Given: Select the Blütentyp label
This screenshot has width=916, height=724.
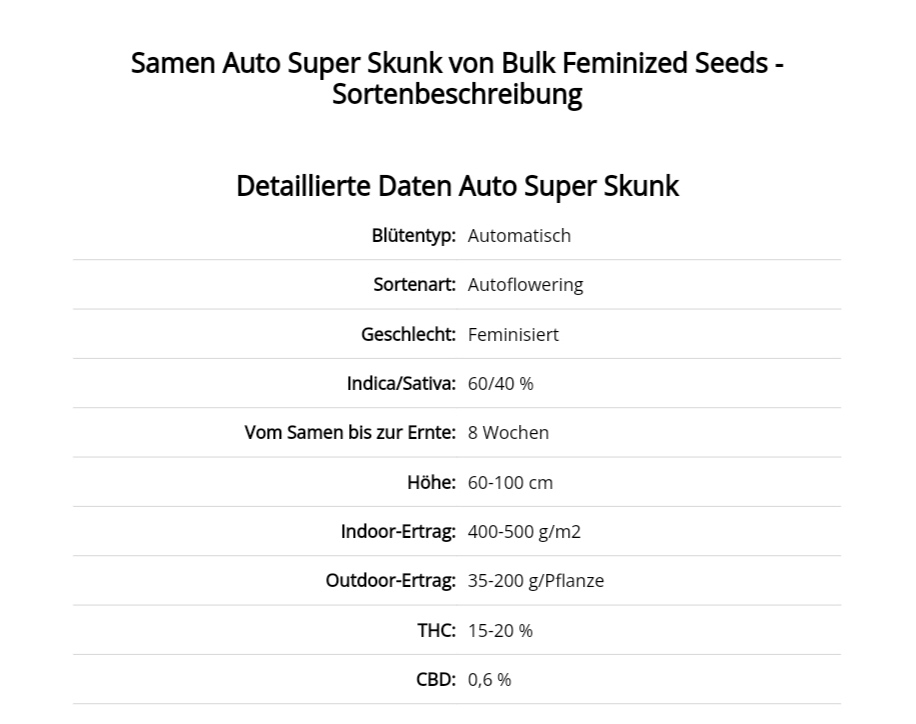Looking at the screenshot, I should click(414, 235).
